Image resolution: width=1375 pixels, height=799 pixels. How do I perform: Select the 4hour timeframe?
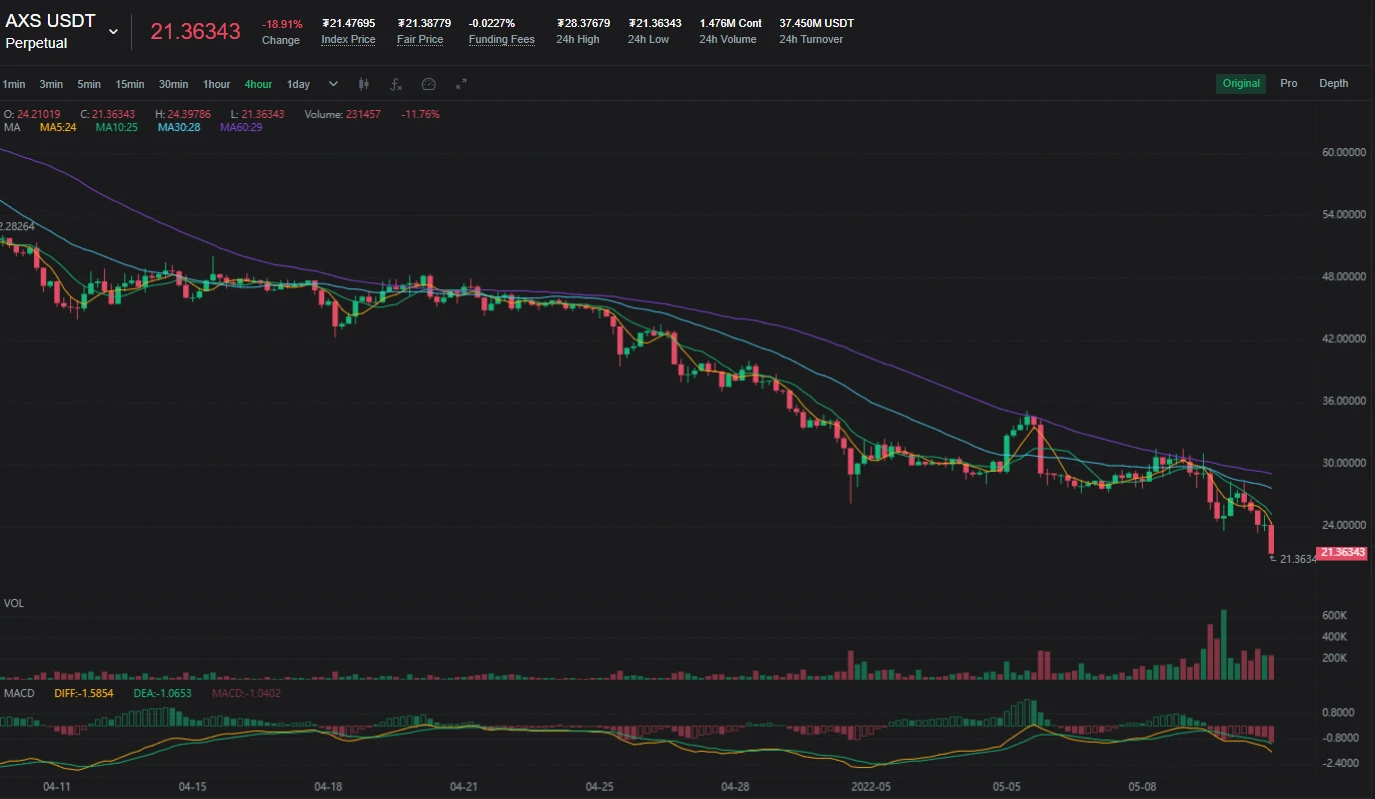(x=258, y=84)
